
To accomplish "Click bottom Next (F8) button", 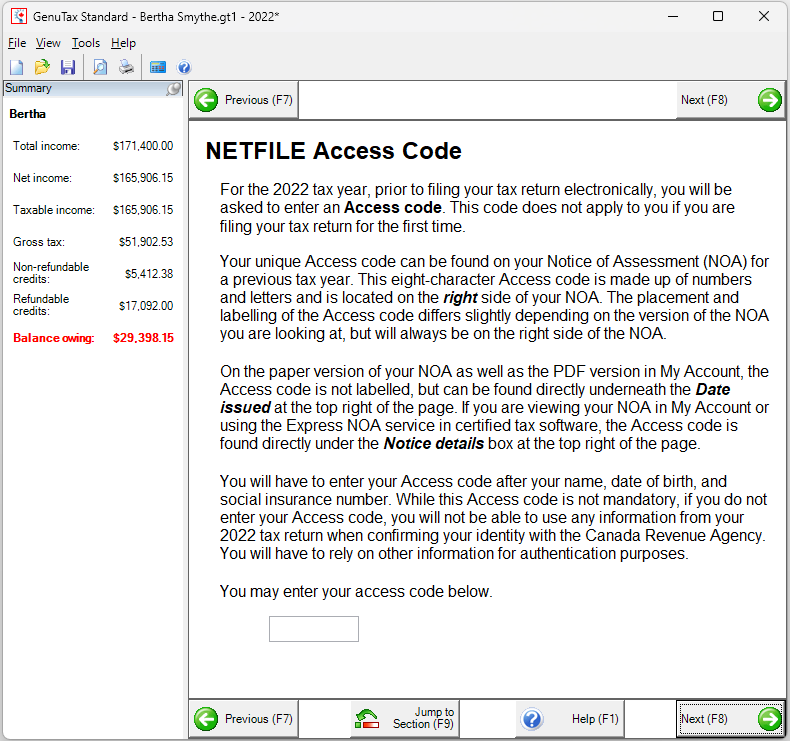I will click(x=731, y=719).
